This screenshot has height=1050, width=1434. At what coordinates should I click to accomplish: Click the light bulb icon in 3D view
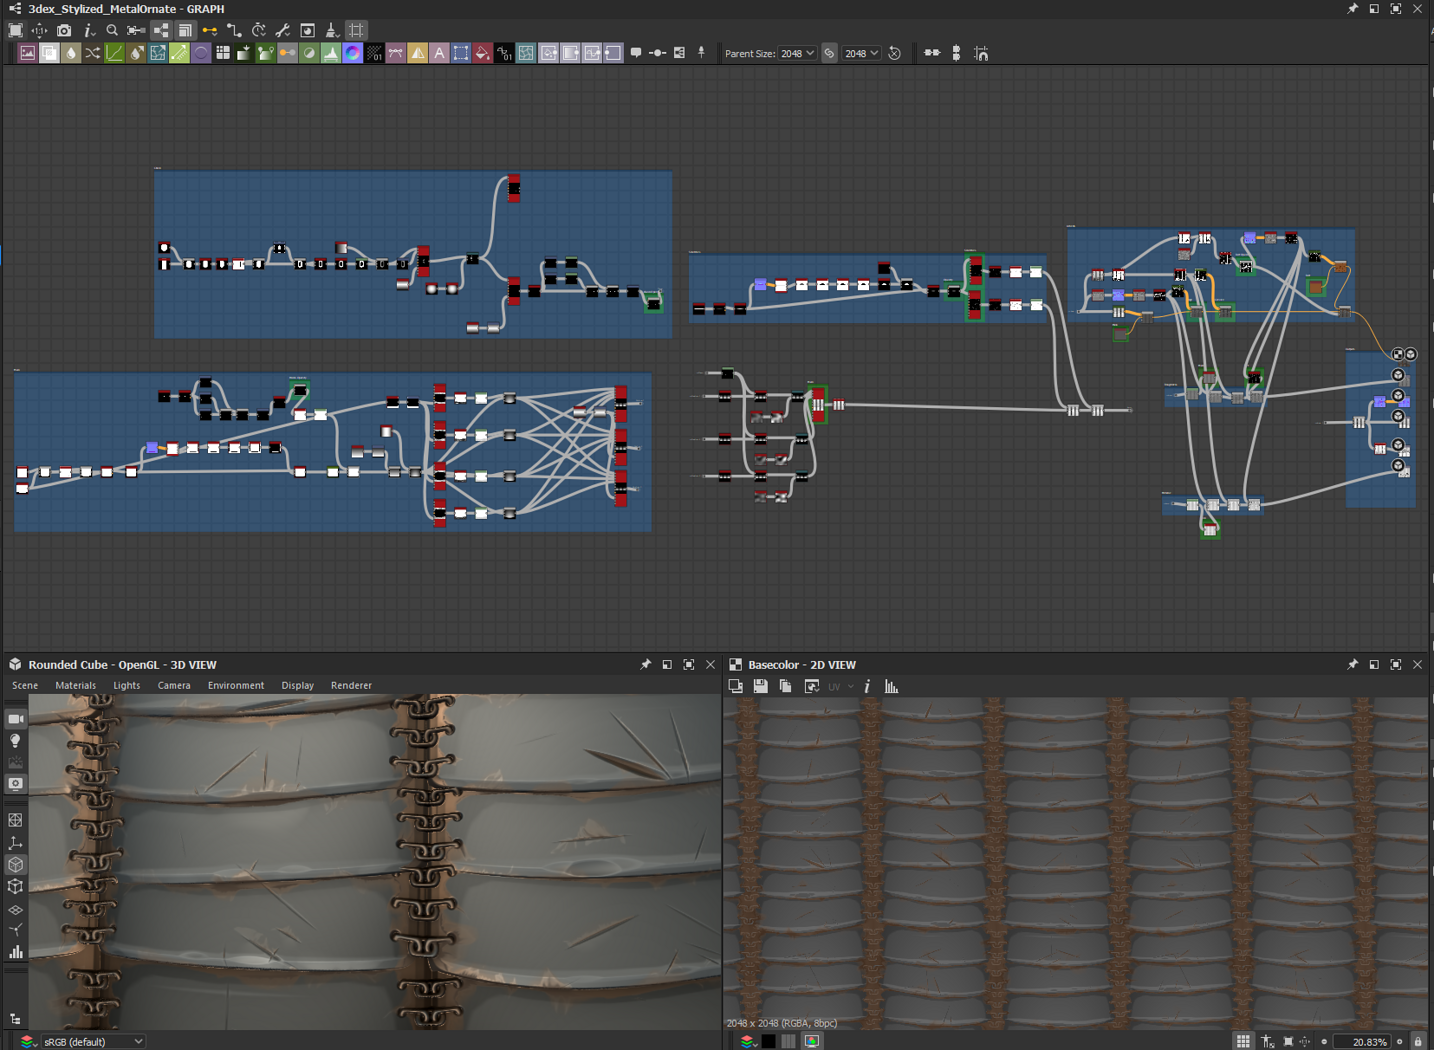click(16, 741)
